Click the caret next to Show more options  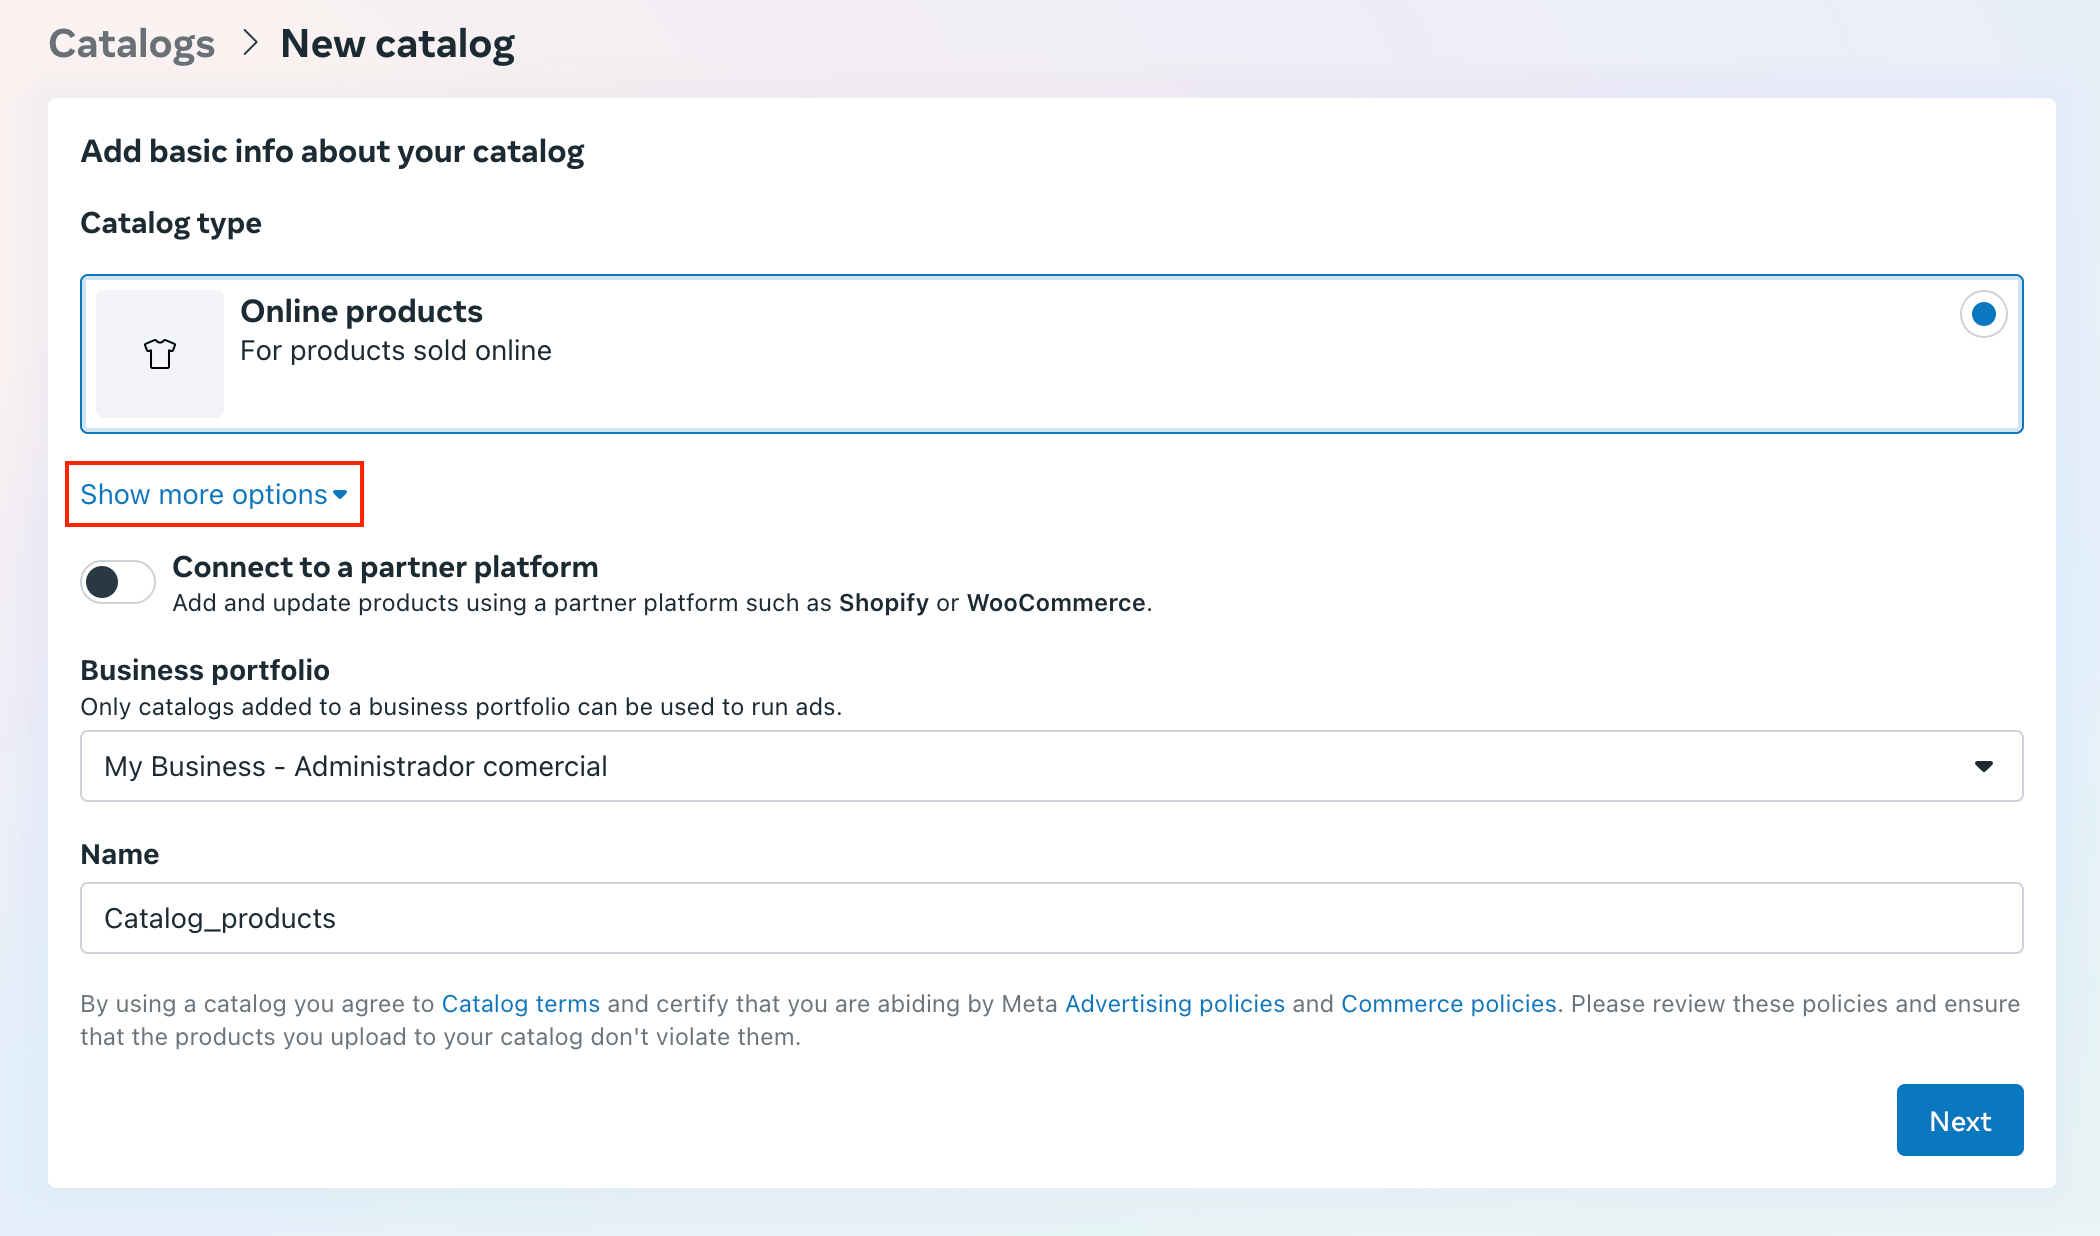(340, 495)
